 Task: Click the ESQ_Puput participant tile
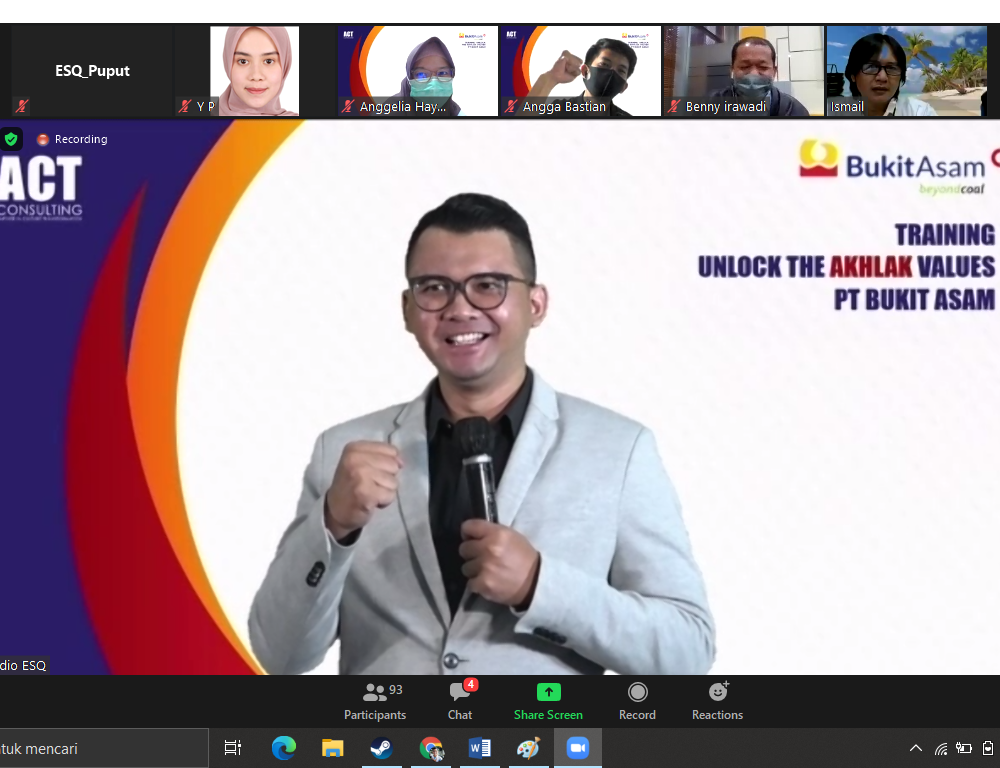pos(92,71)
